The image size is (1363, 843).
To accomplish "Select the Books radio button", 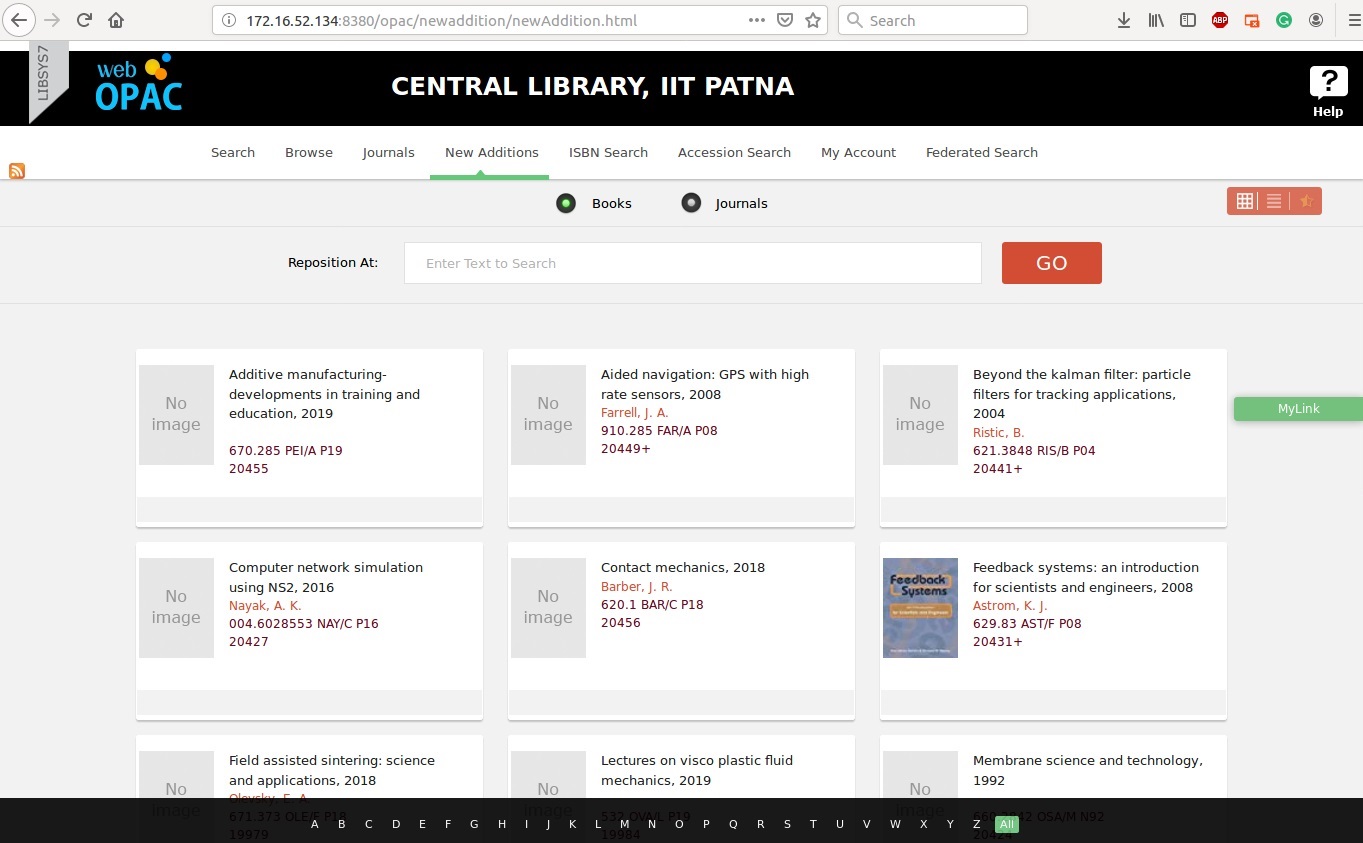I will coord(566,203).
